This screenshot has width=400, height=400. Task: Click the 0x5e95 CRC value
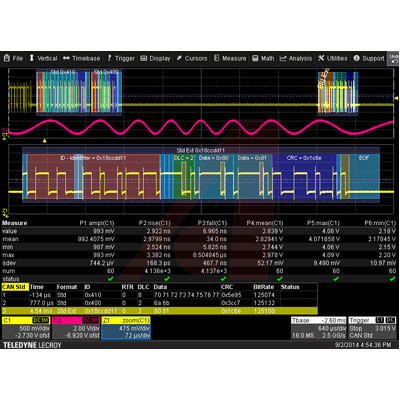click(231, 295)
